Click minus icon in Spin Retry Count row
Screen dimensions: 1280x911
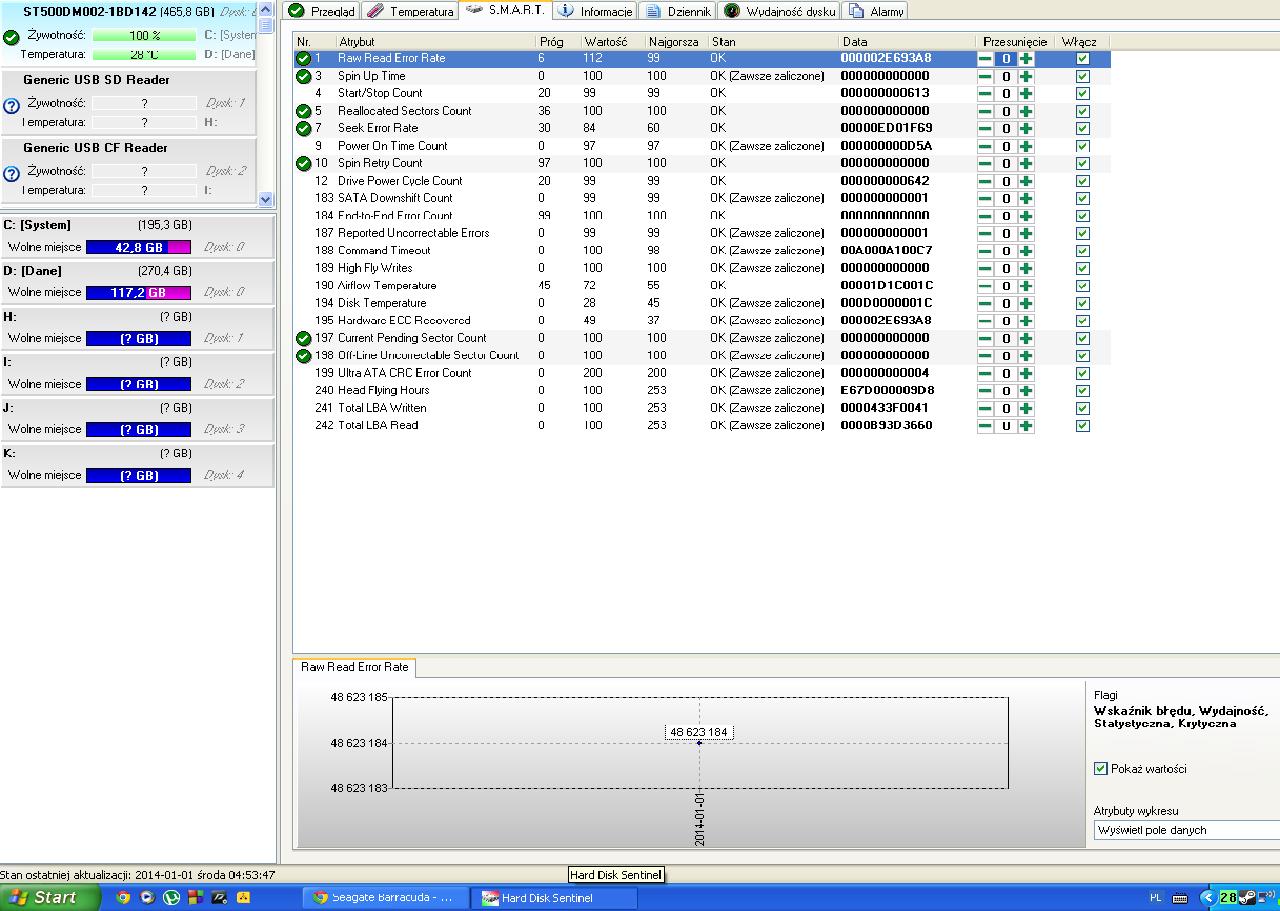985,164
